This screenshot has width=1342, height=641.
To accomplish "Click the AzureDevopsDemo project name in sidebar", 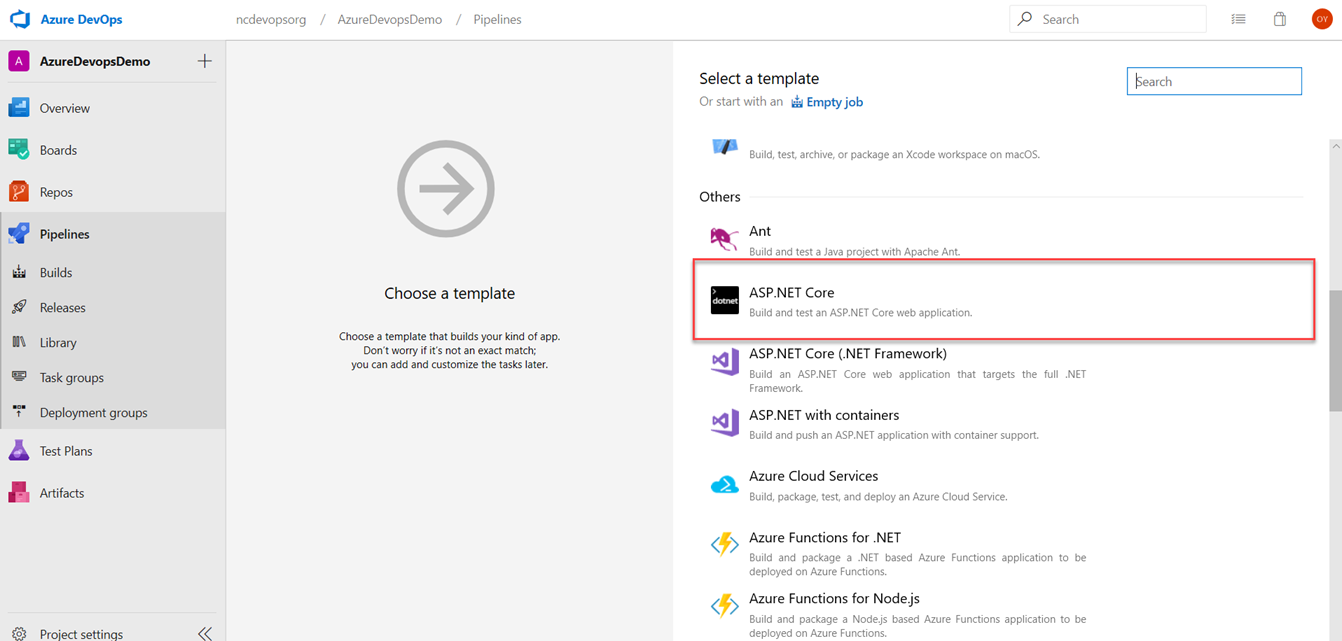I will 95,61.
